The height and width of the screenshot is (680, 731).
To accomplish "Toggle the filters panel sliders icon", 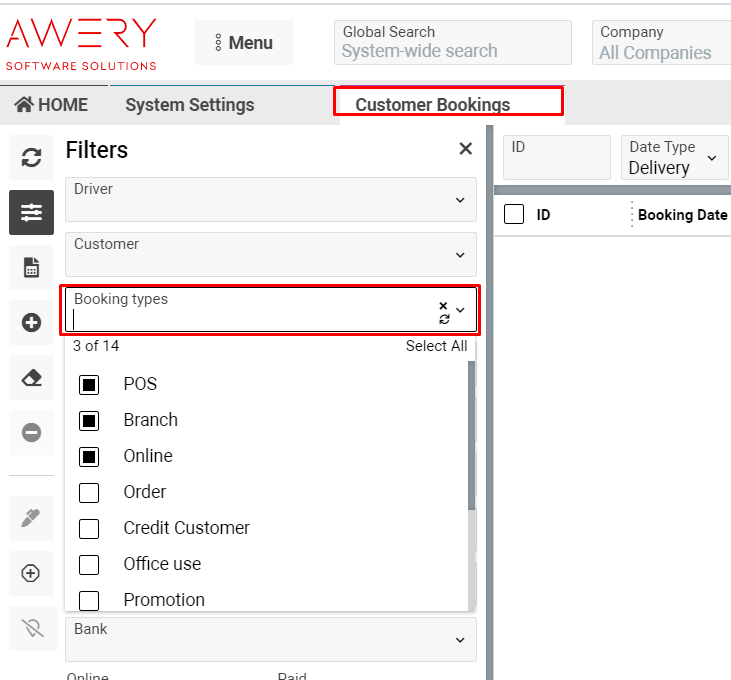I will pyautogui.click(x=31, y=212).
